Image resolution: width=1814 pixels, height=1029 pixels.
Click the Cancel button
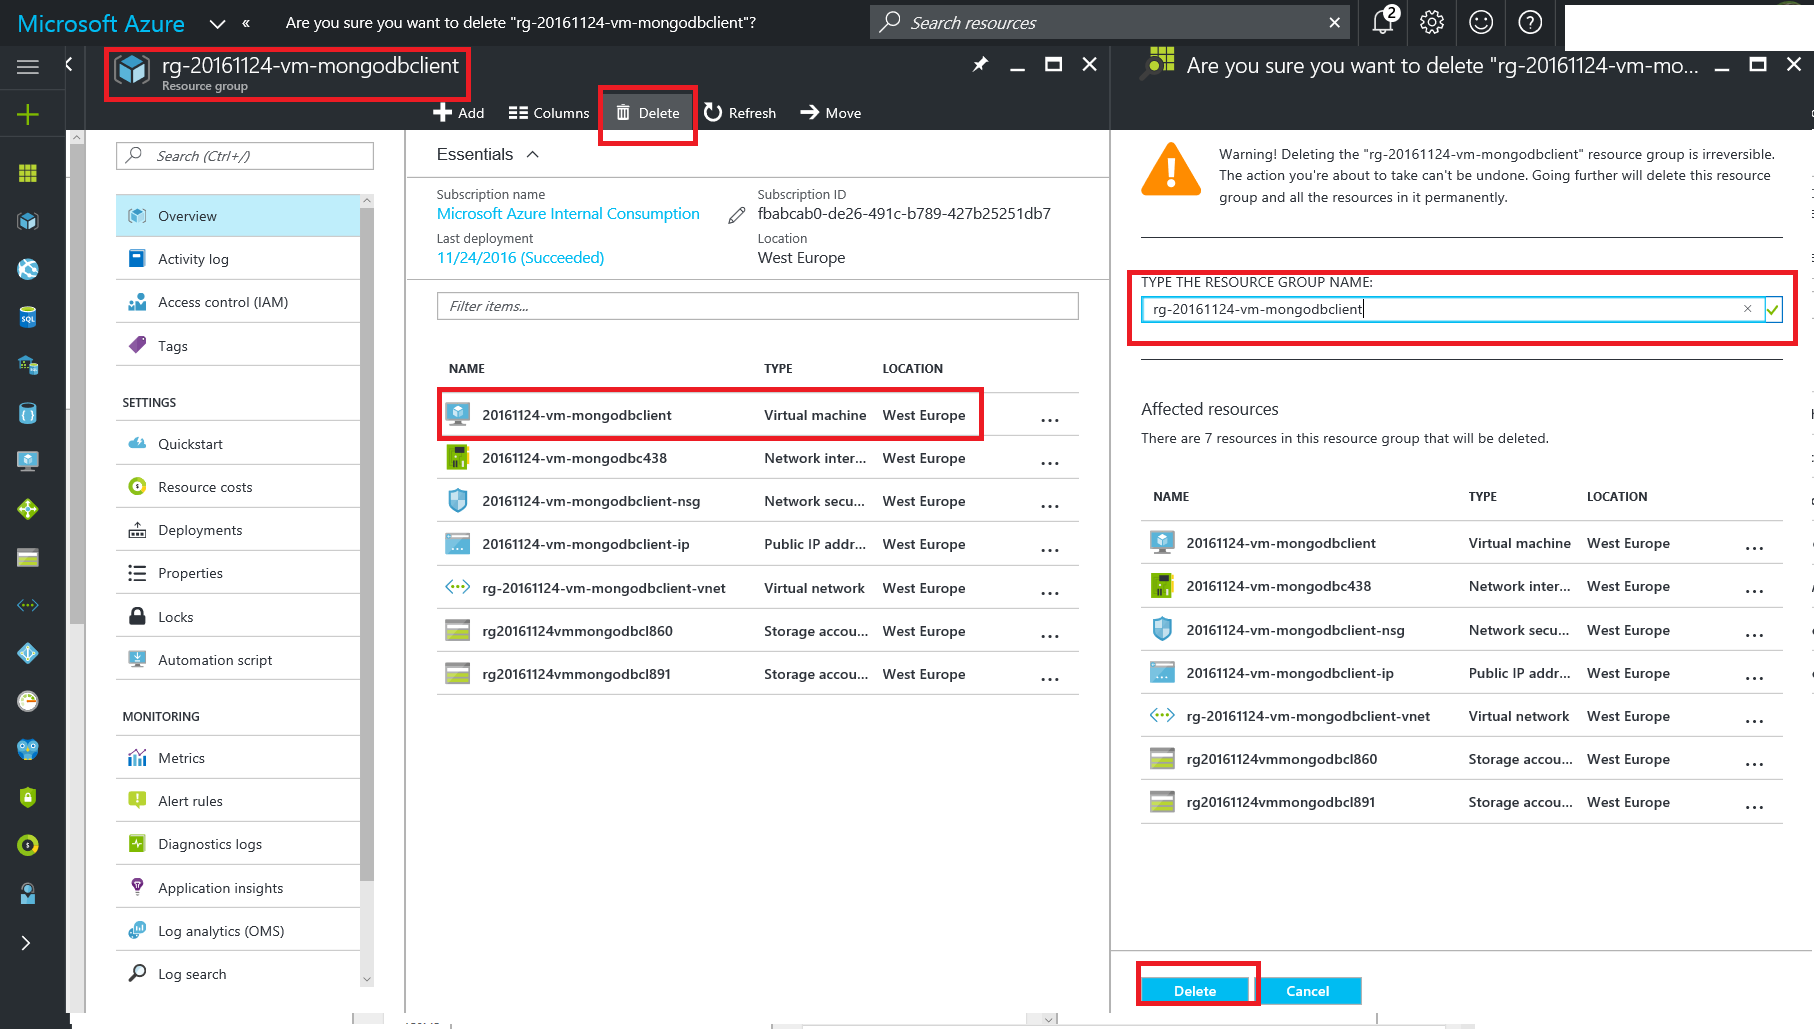click(x=1307, y=990)
